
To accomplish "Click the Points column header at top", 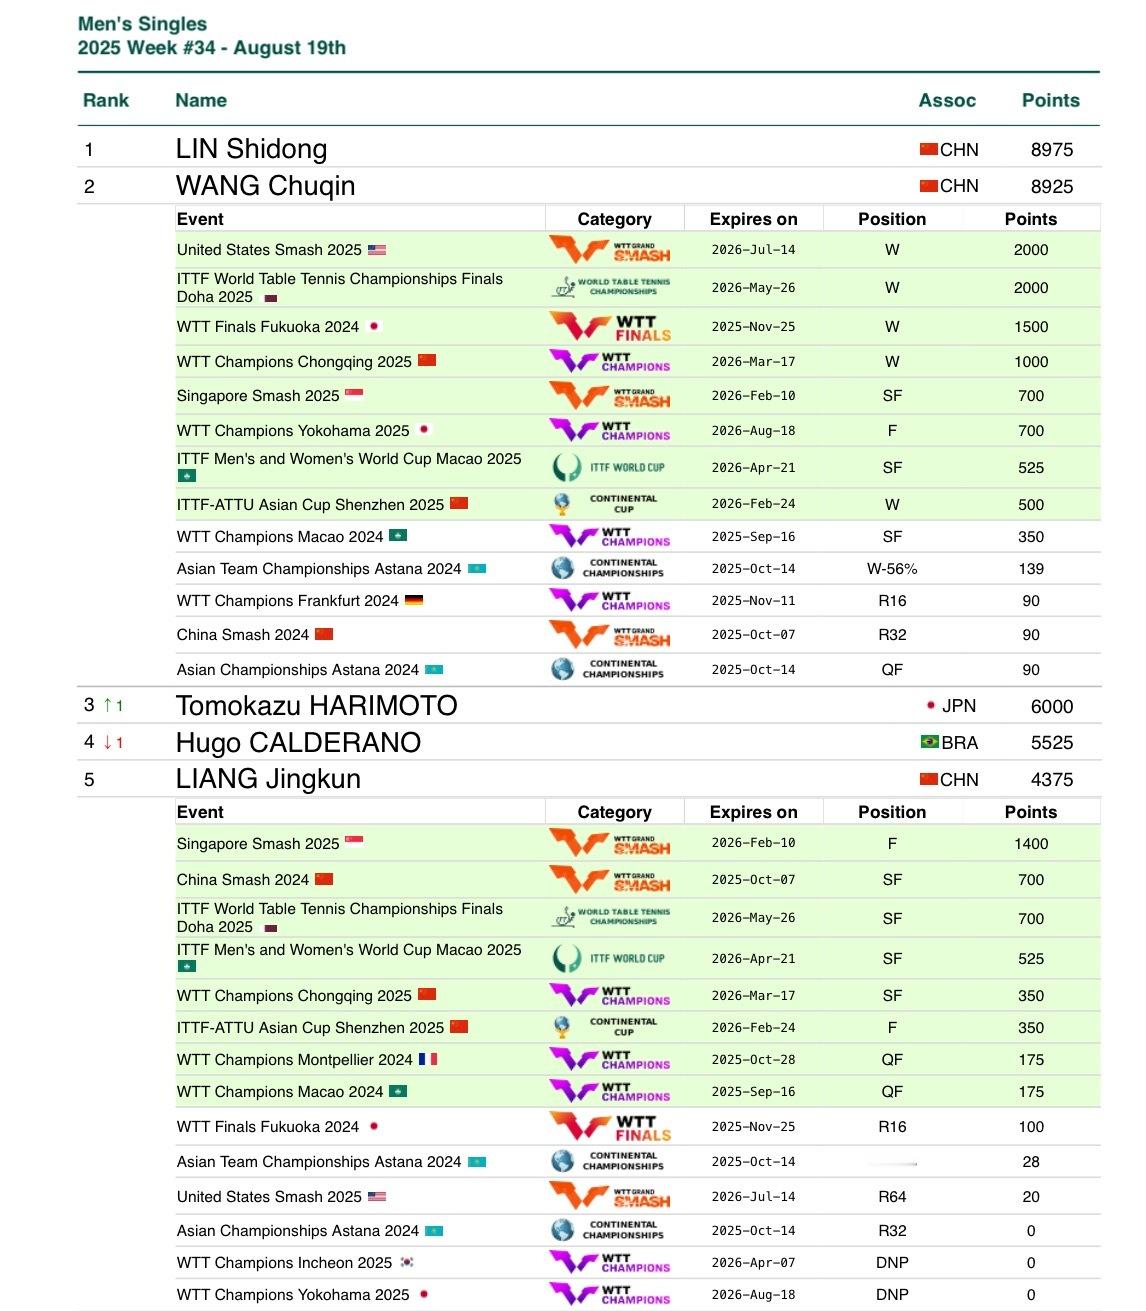I will click(x=1051, y=100).
